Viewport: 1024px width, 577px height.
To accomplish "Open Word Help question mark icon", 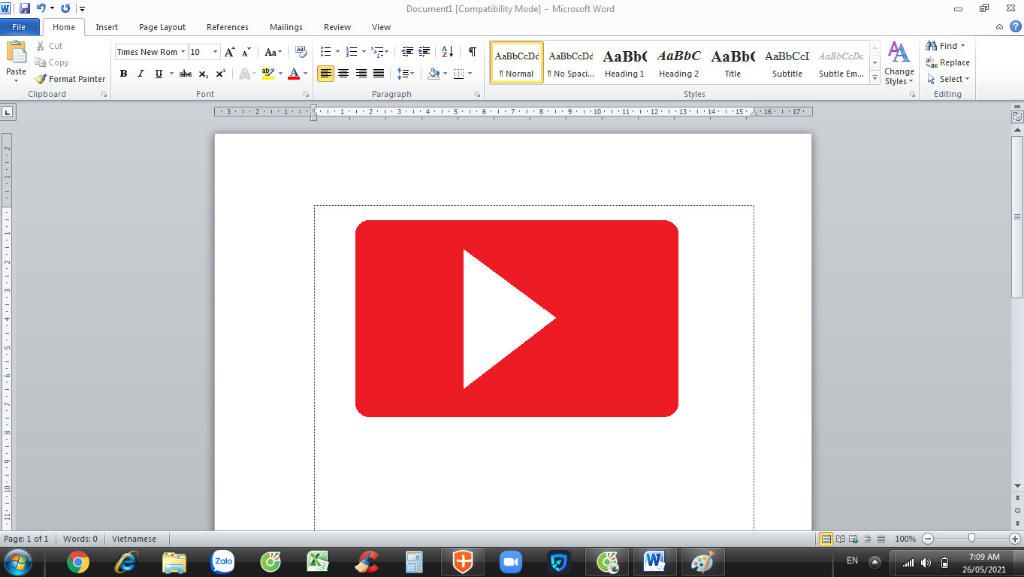I will (x=1016, y=27).
